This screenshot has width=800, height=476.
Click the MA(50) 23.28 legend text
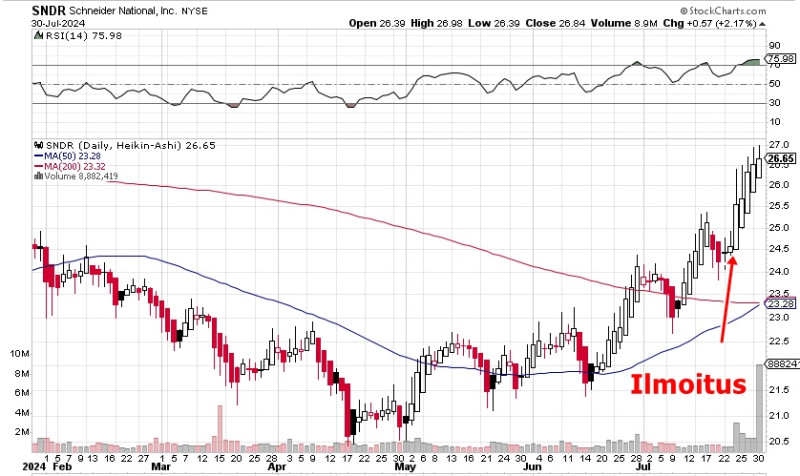[72, 156]
